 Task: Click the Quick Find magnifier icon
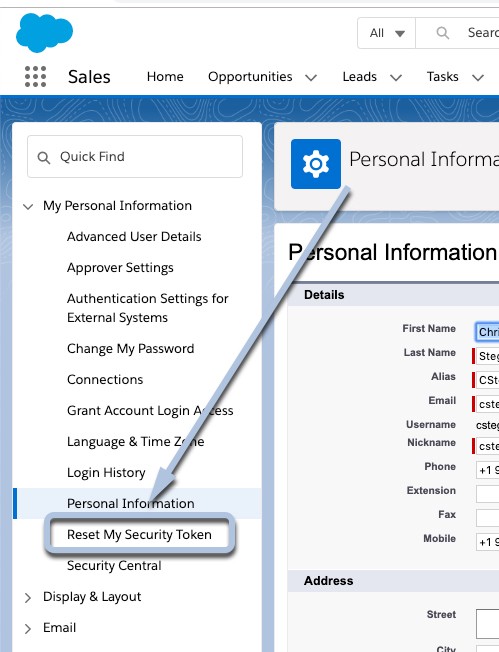44,158
